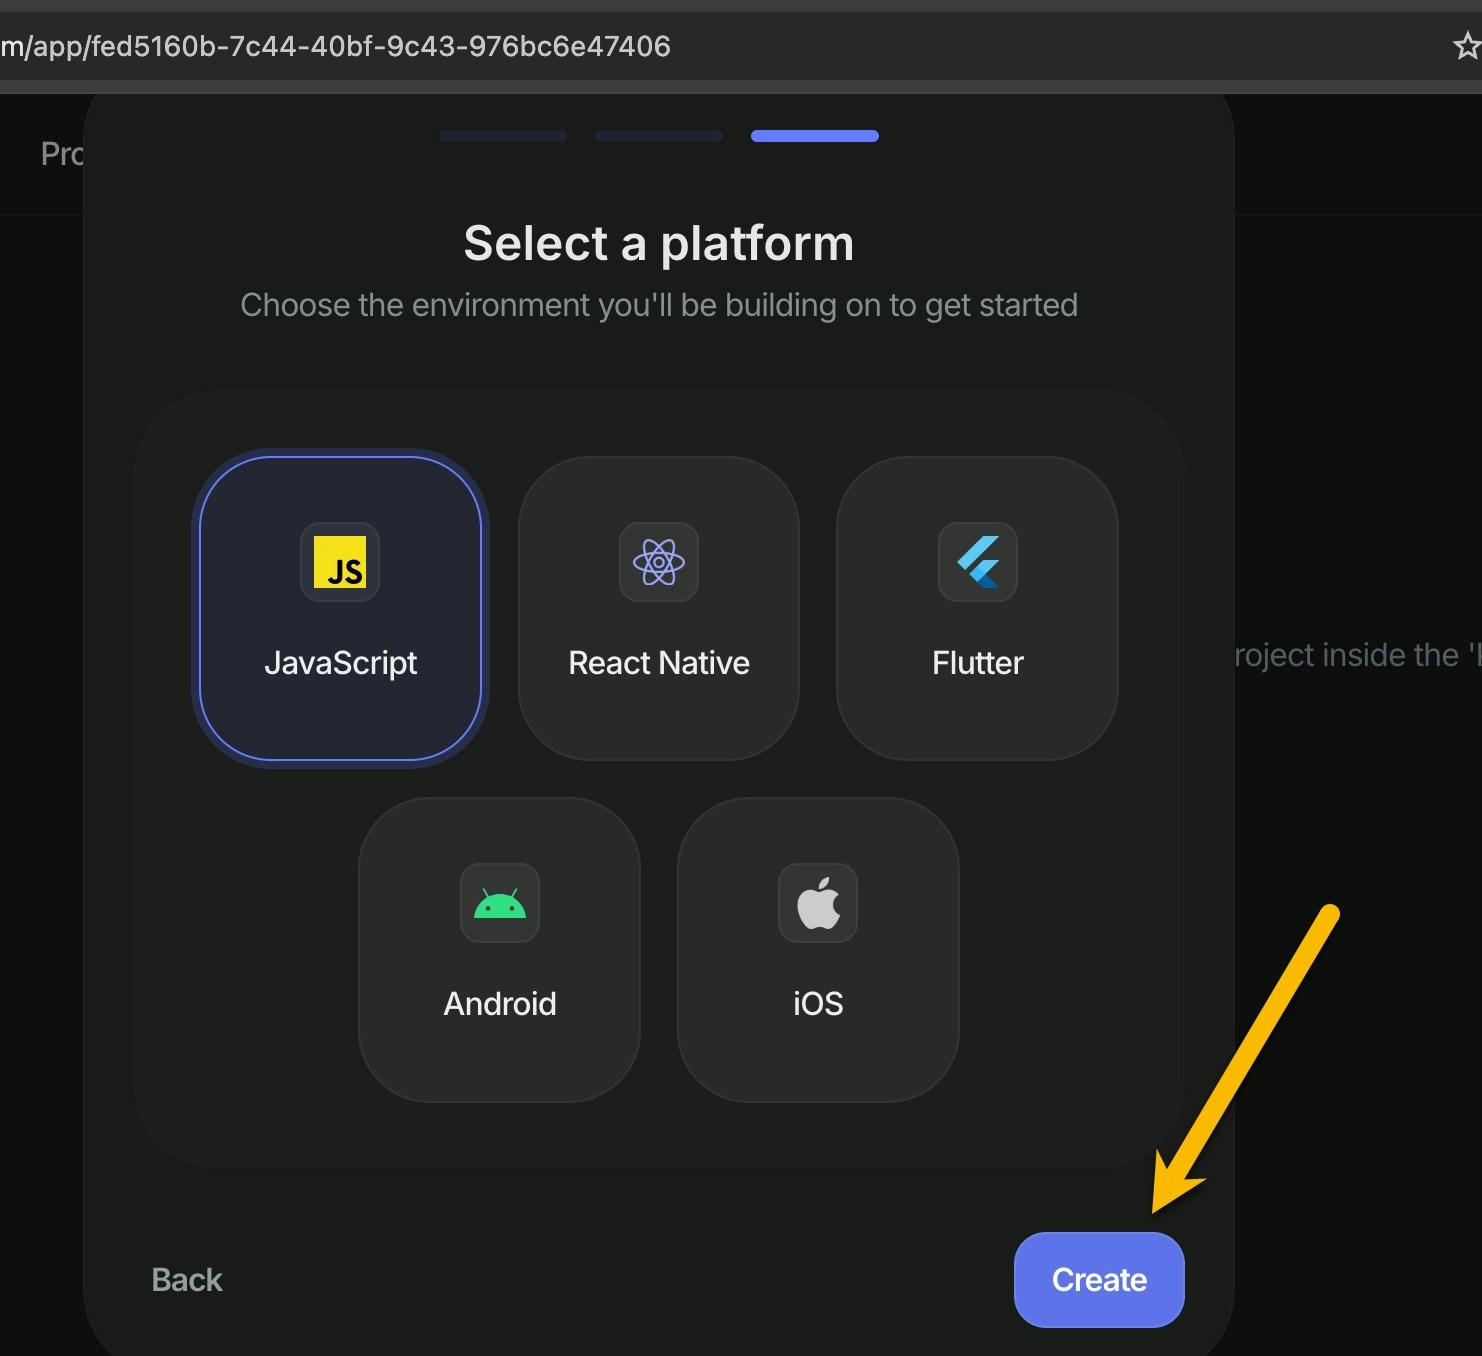Click the Apple logo icon
The image size is (1482, 1356).
pos(818,902)
